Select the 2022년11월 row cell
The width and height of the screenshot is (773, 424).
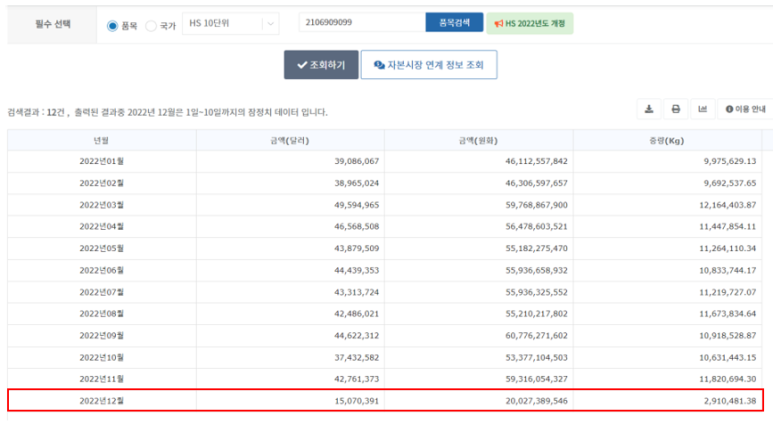pyautogui.click(x=102, y=379)
